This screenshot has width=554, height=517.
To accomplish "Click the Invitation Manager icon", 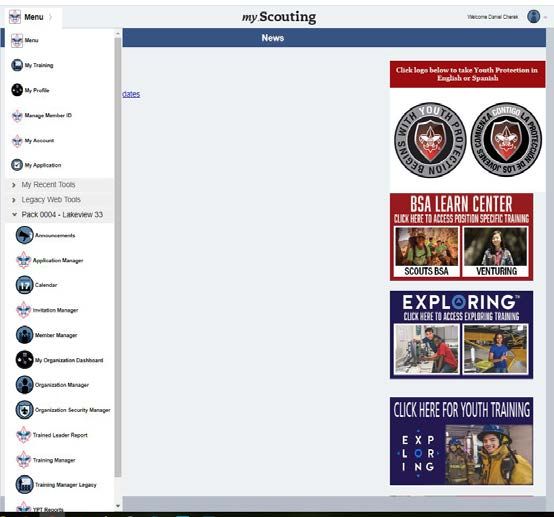I will pos(23,310).
